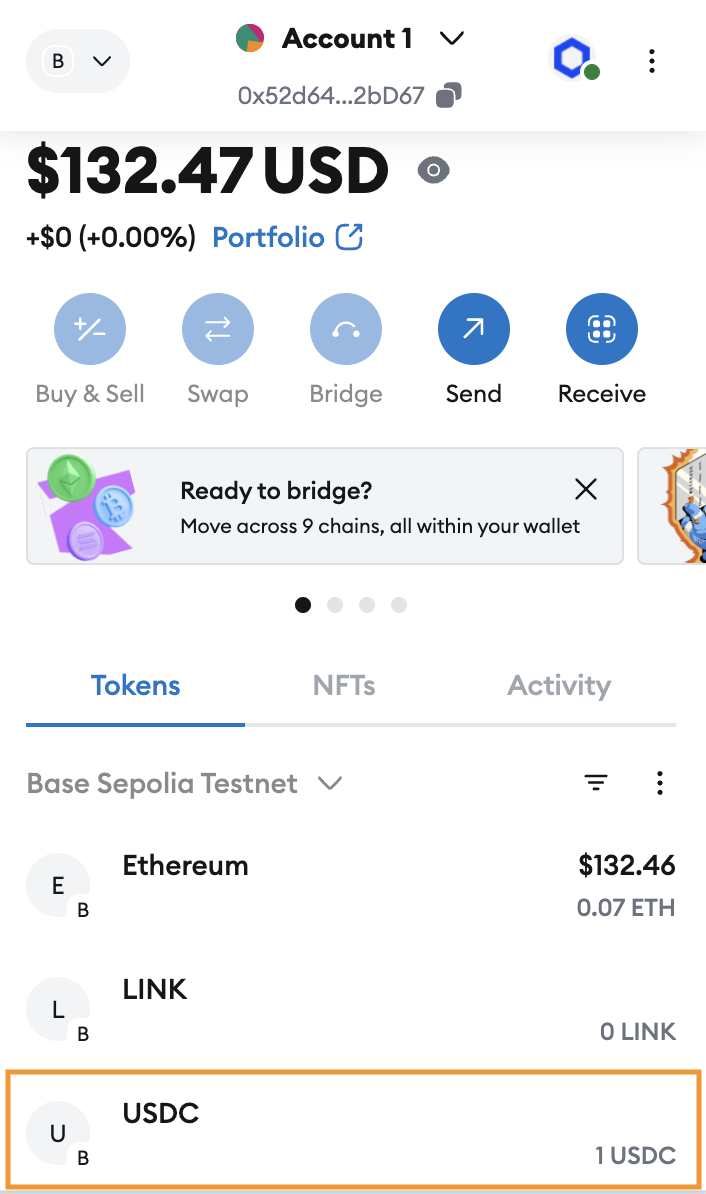Click the token sort filter icon
The width and height of the screenshot is (706, 1194).
pos(596,783)
